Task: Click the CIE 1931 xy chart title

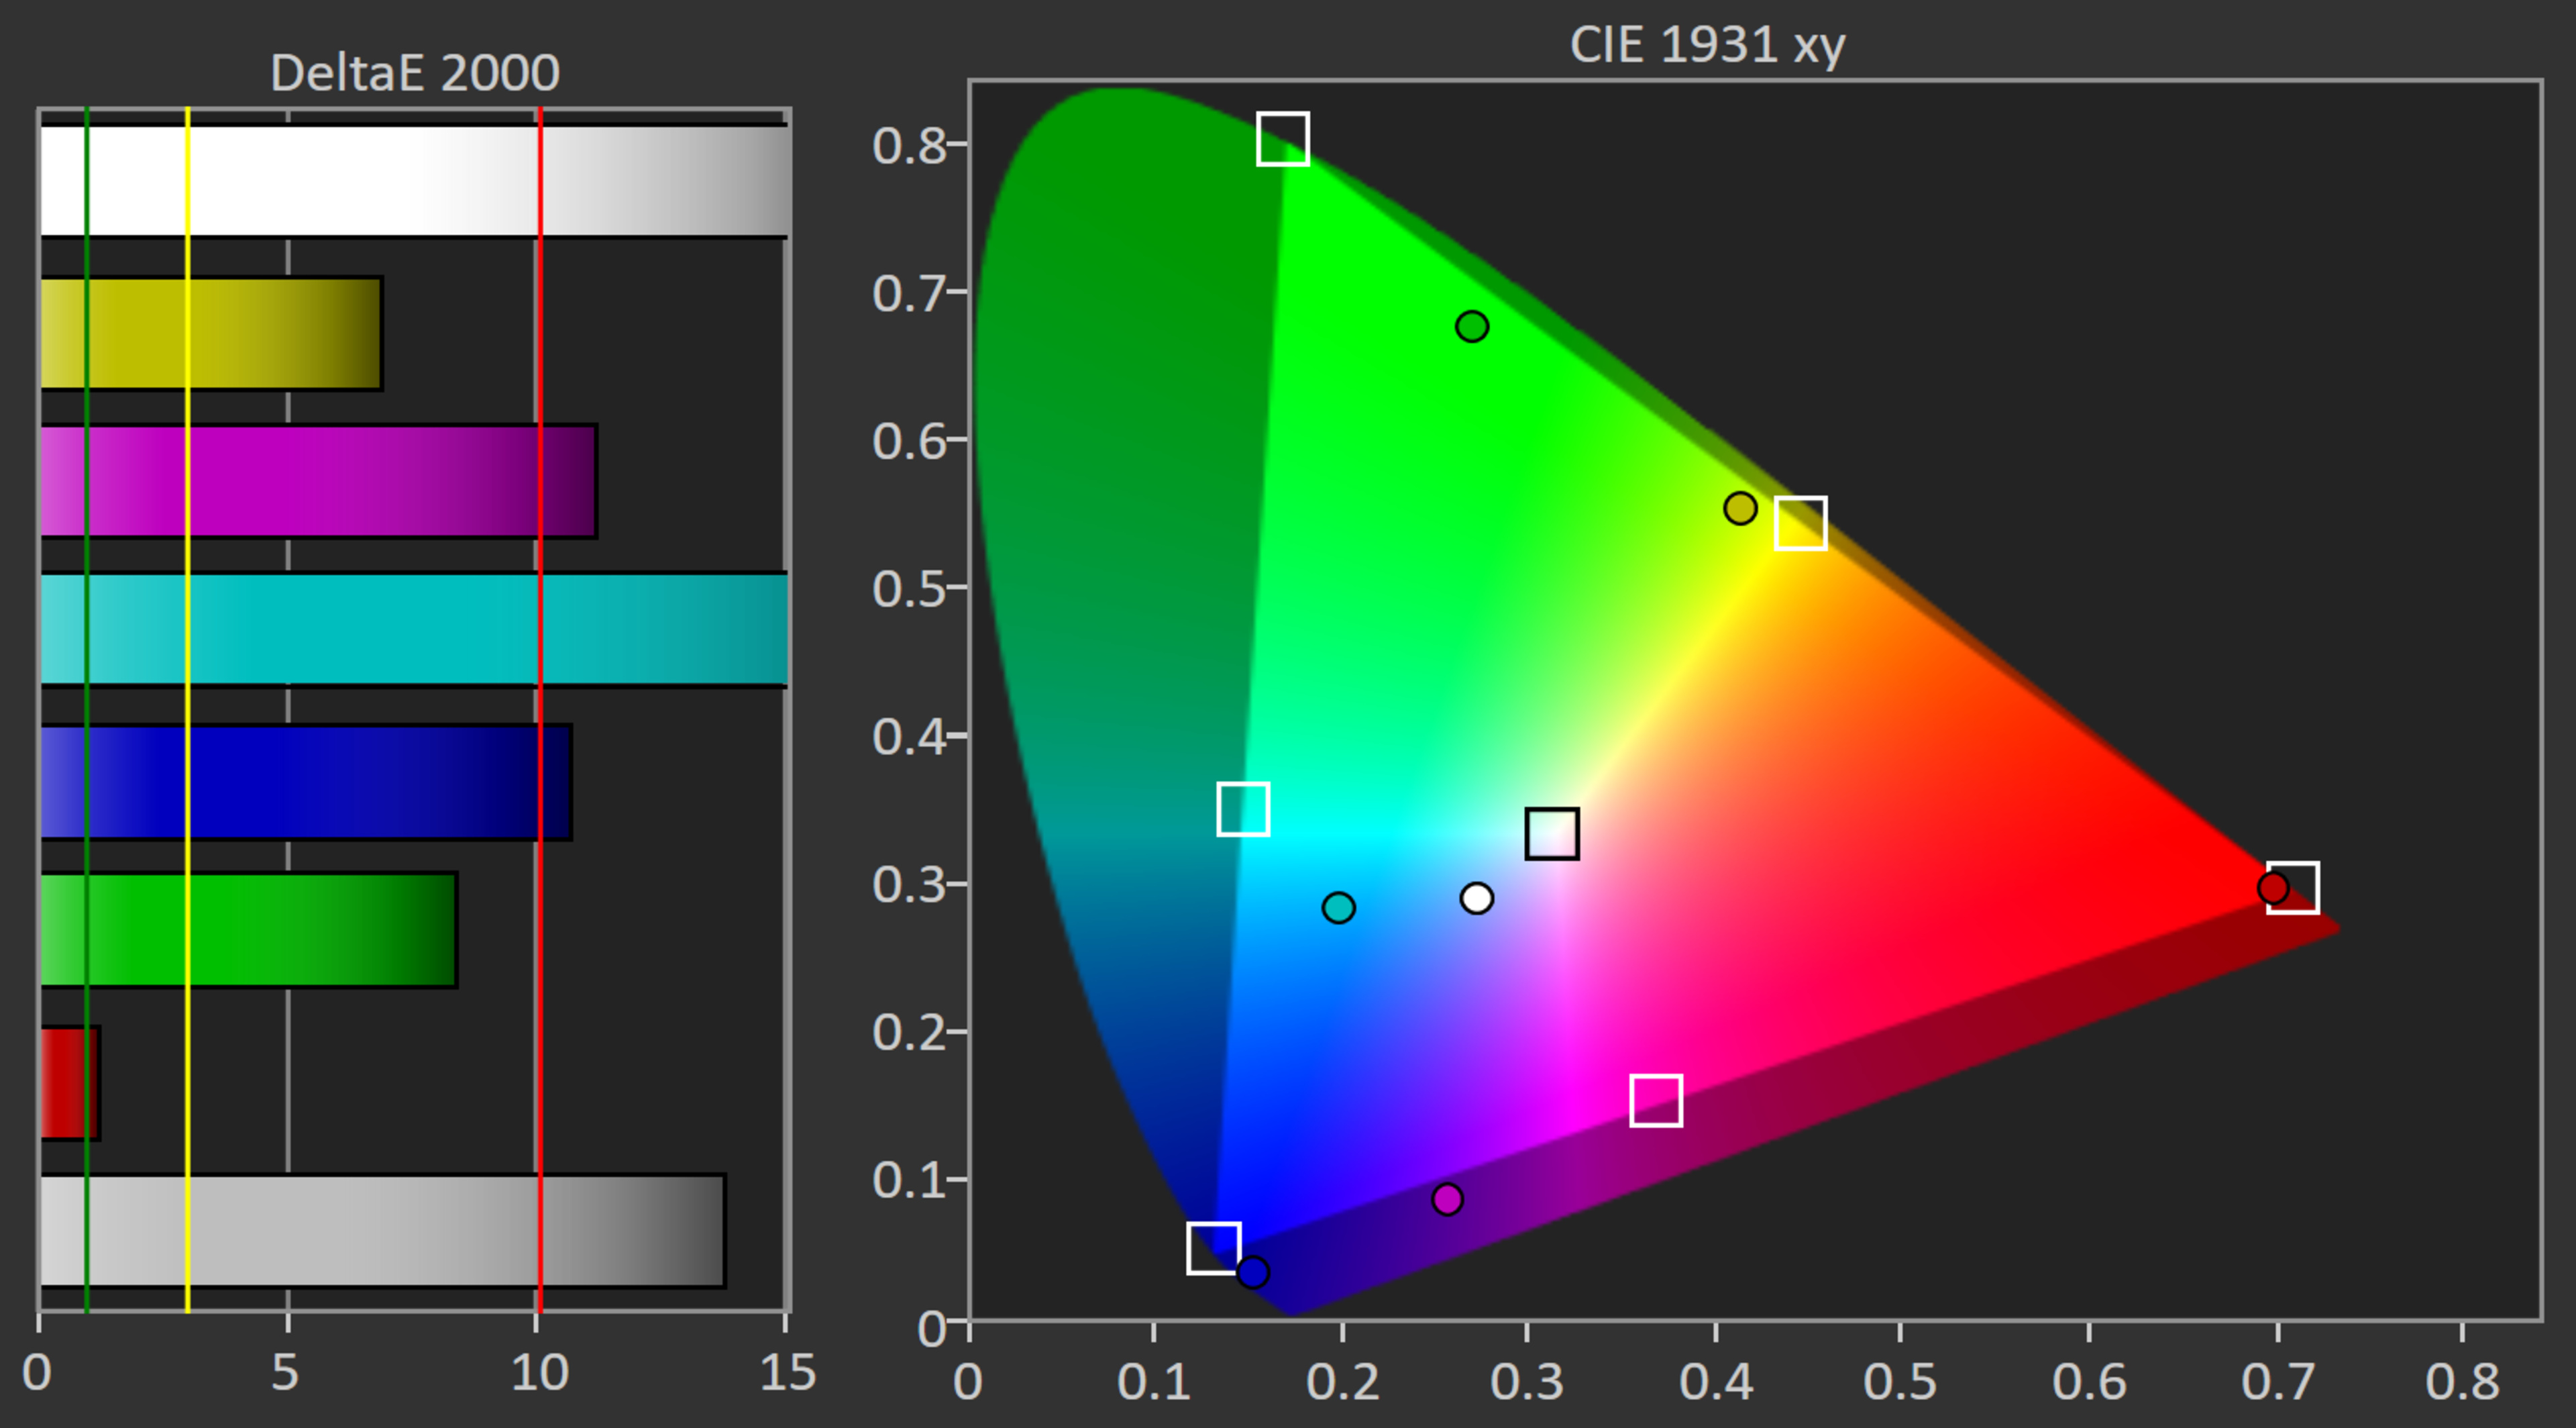Action: [x=1707, y=44]
